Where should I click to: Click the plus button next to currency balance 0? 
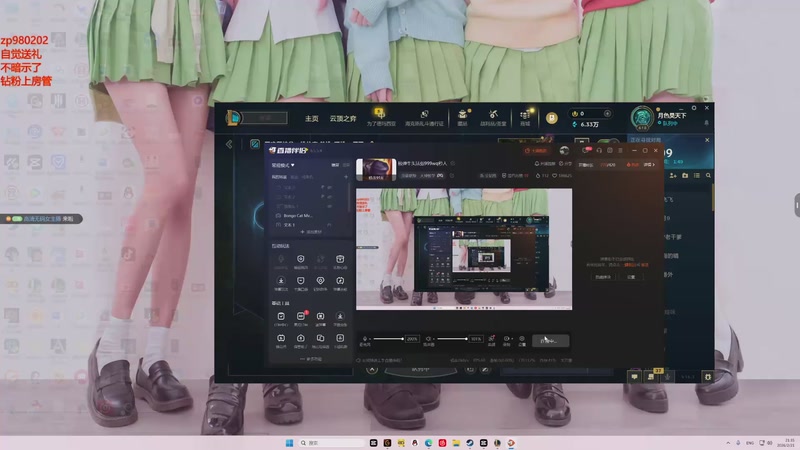tap(607, 113)
